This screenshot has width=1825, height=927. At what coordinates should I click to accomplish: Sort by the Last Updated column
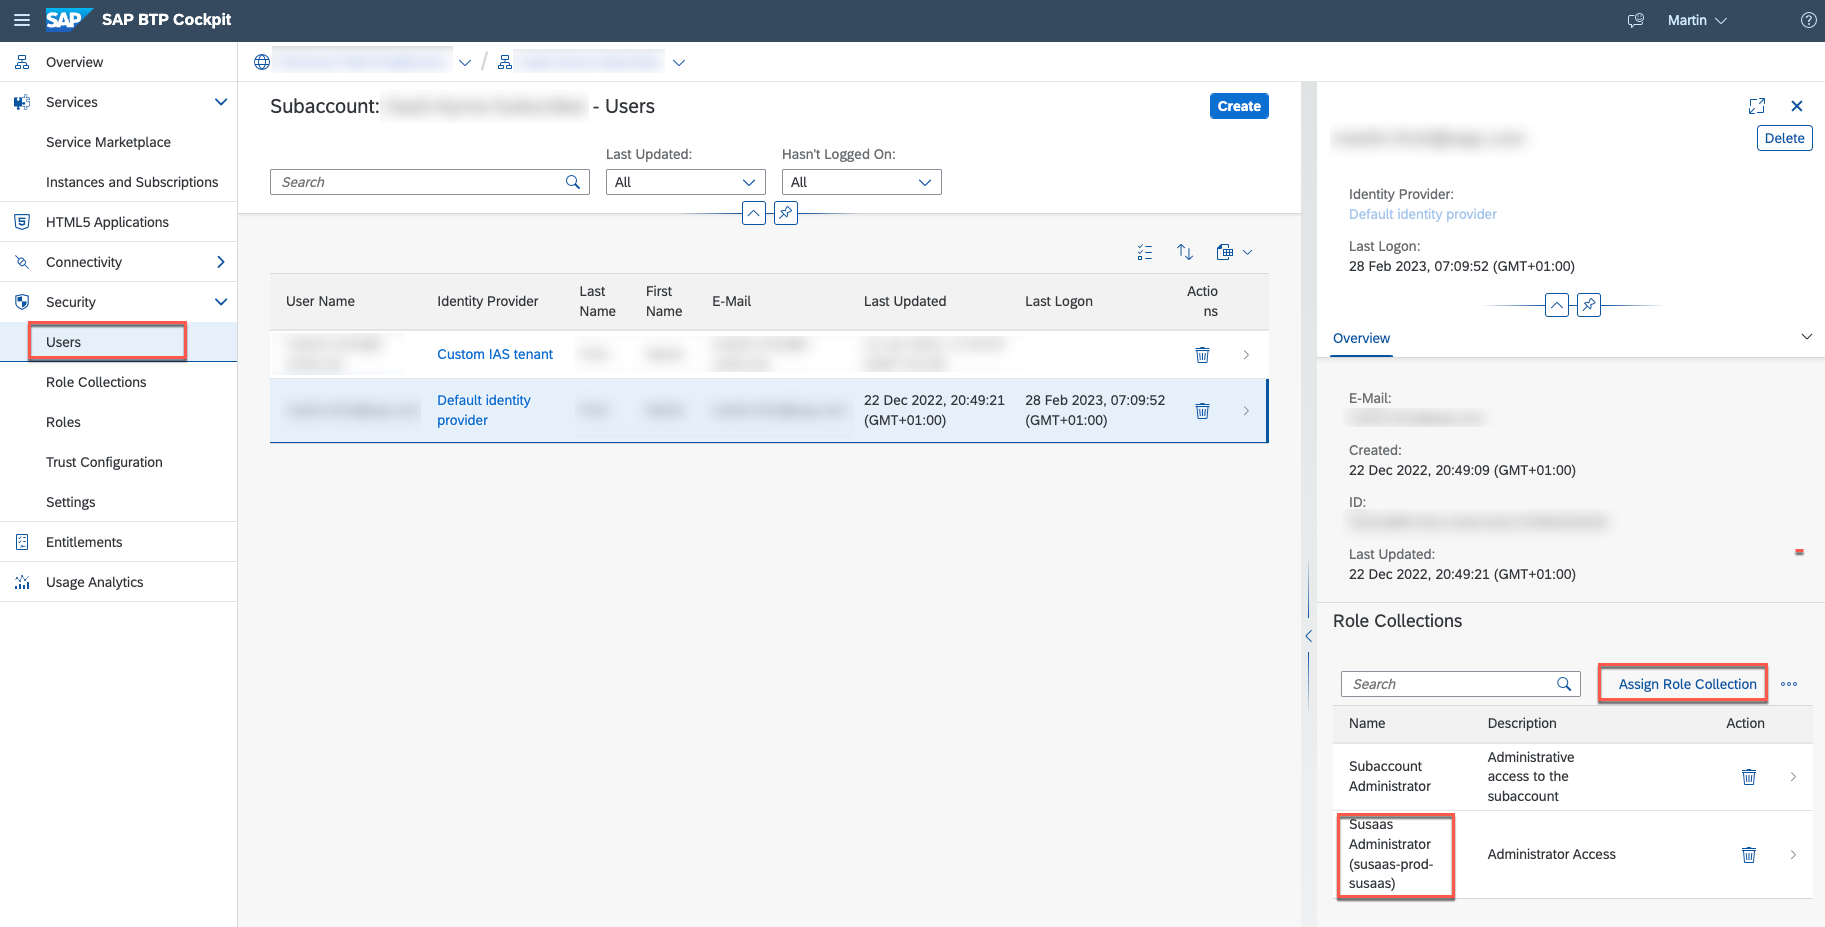(905, 301)
